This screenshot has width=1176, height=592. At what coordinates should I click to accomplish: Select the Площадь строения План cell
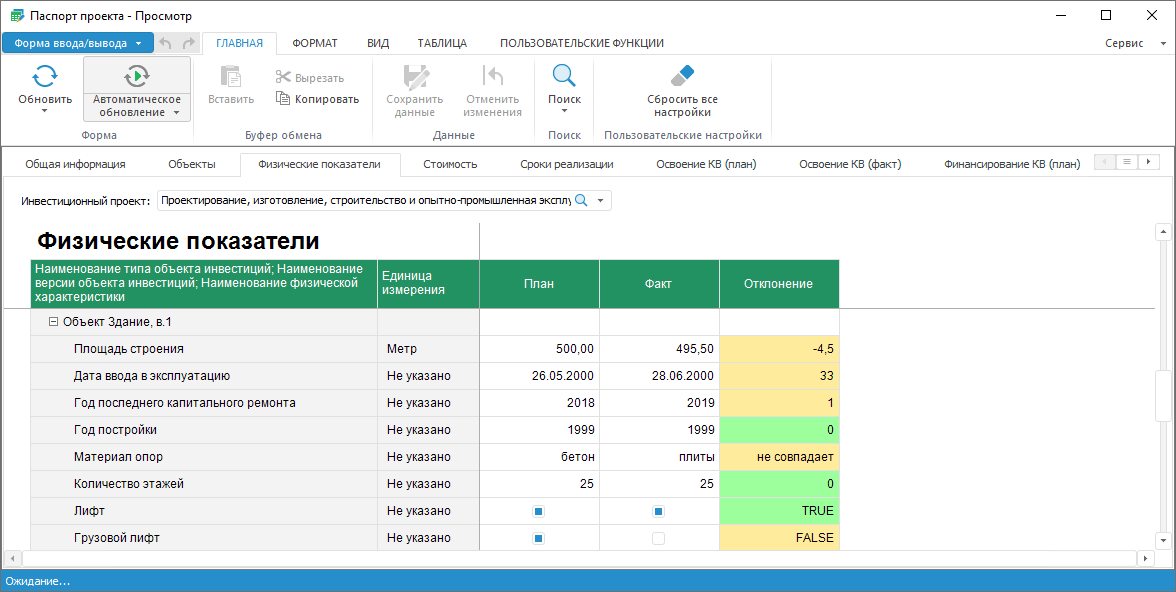(x=539, y=349)
